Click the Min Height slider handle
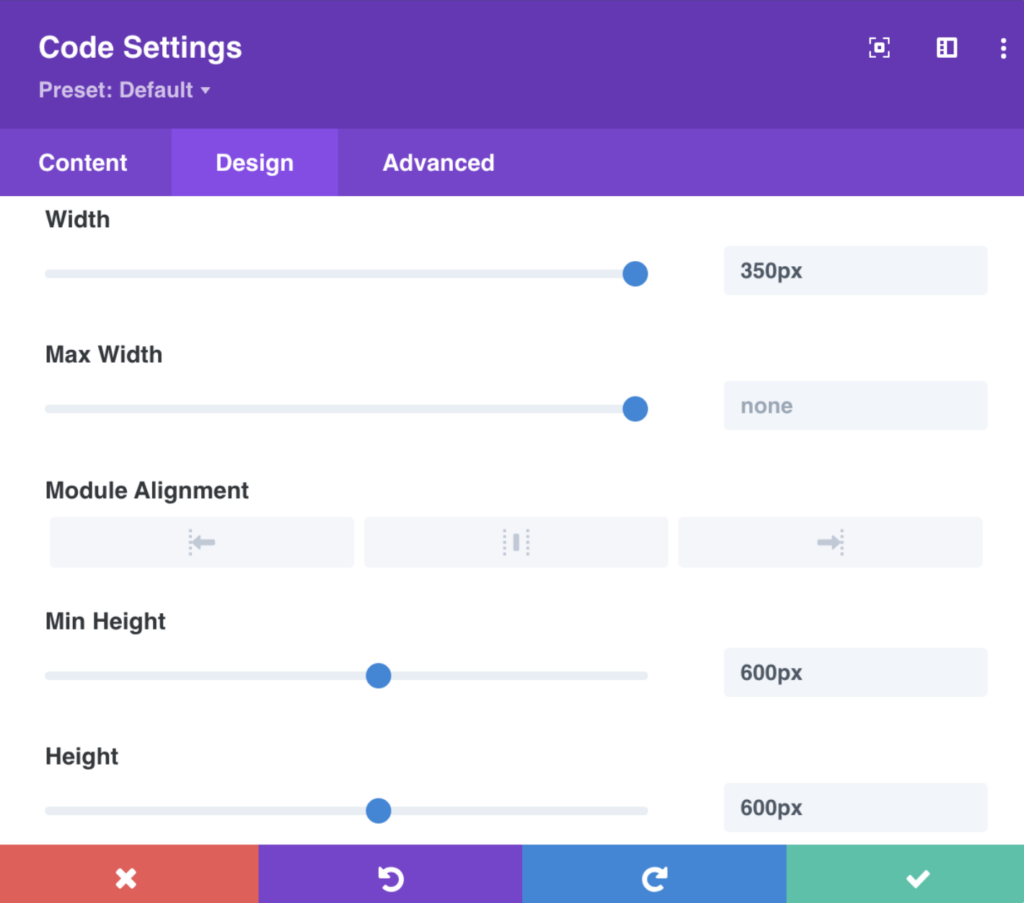Image resolution: width=1024 pixels, height=903 pixels. click(378, 675)
